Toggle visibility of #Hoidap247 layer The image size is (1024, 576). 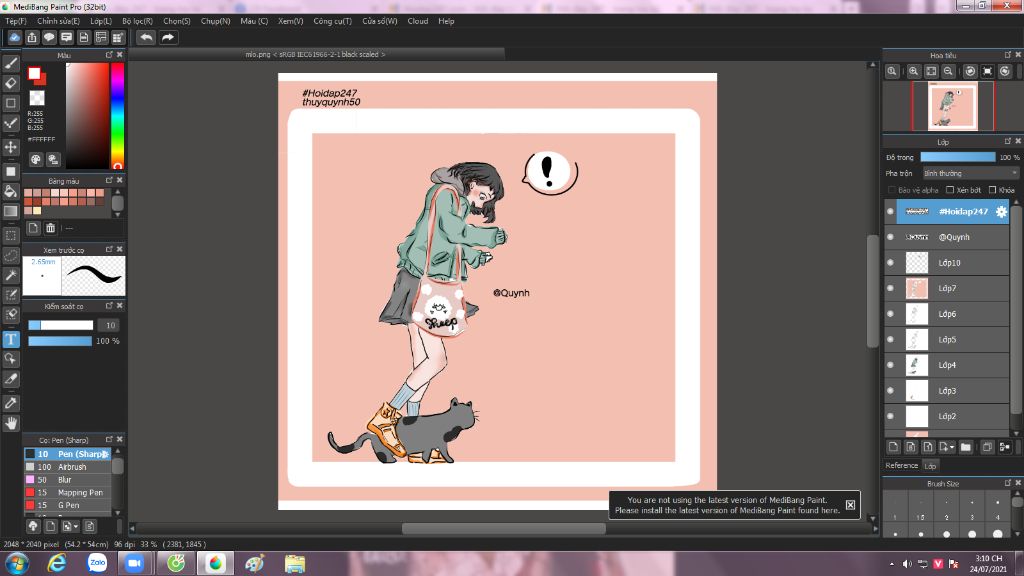coord(890,212)
